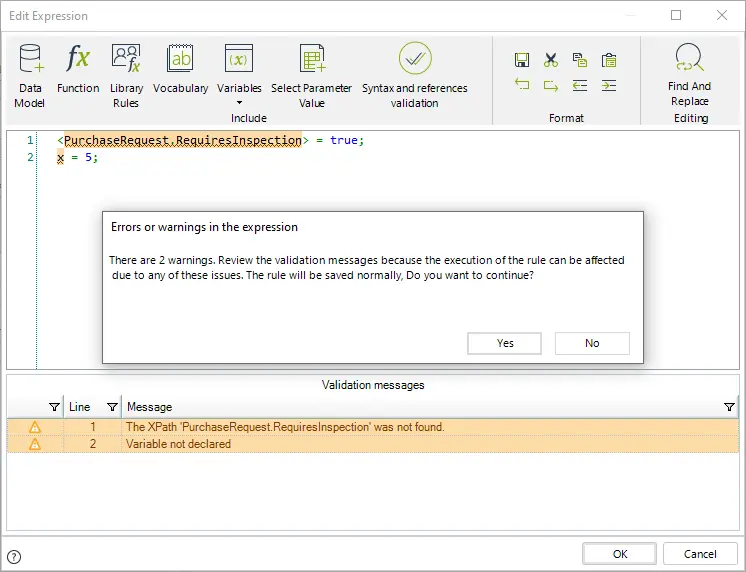Click No in the warnings dialog
This screenshot has width=746, height=572.
tap(592, 343)
